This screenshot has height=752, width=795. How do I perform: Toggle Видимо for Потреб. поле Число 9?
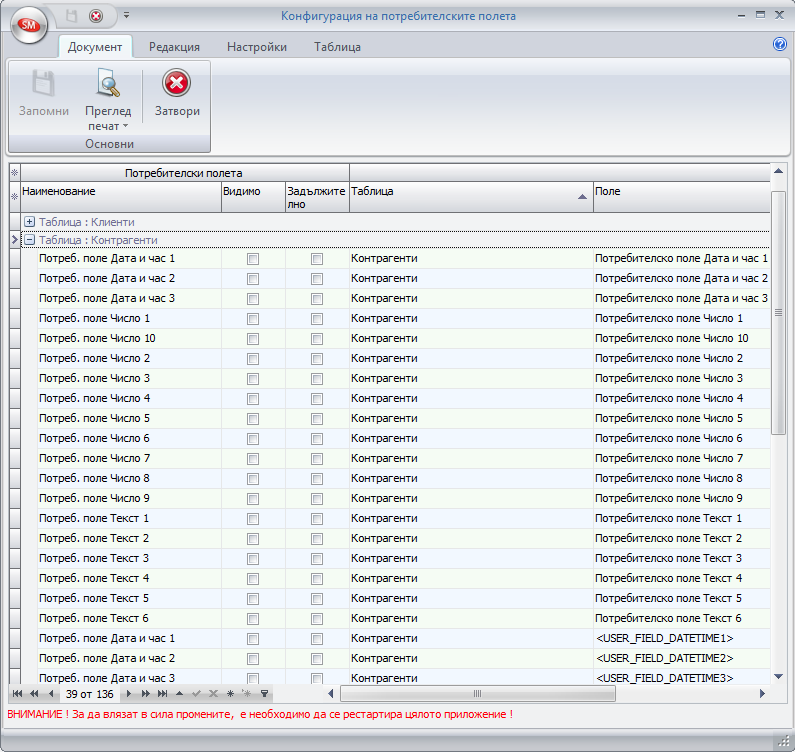[x=252, y=499]
